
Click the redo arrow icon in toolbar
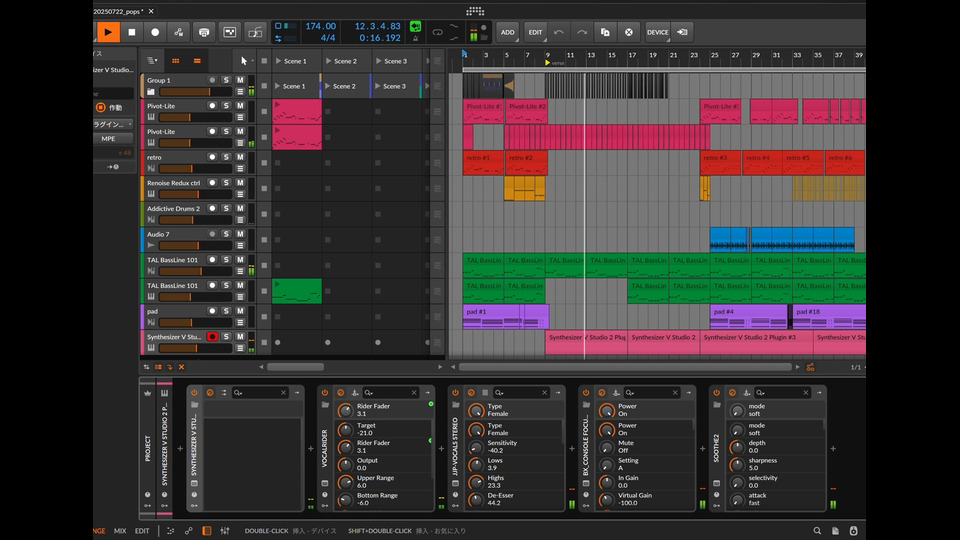pos(582,32)
